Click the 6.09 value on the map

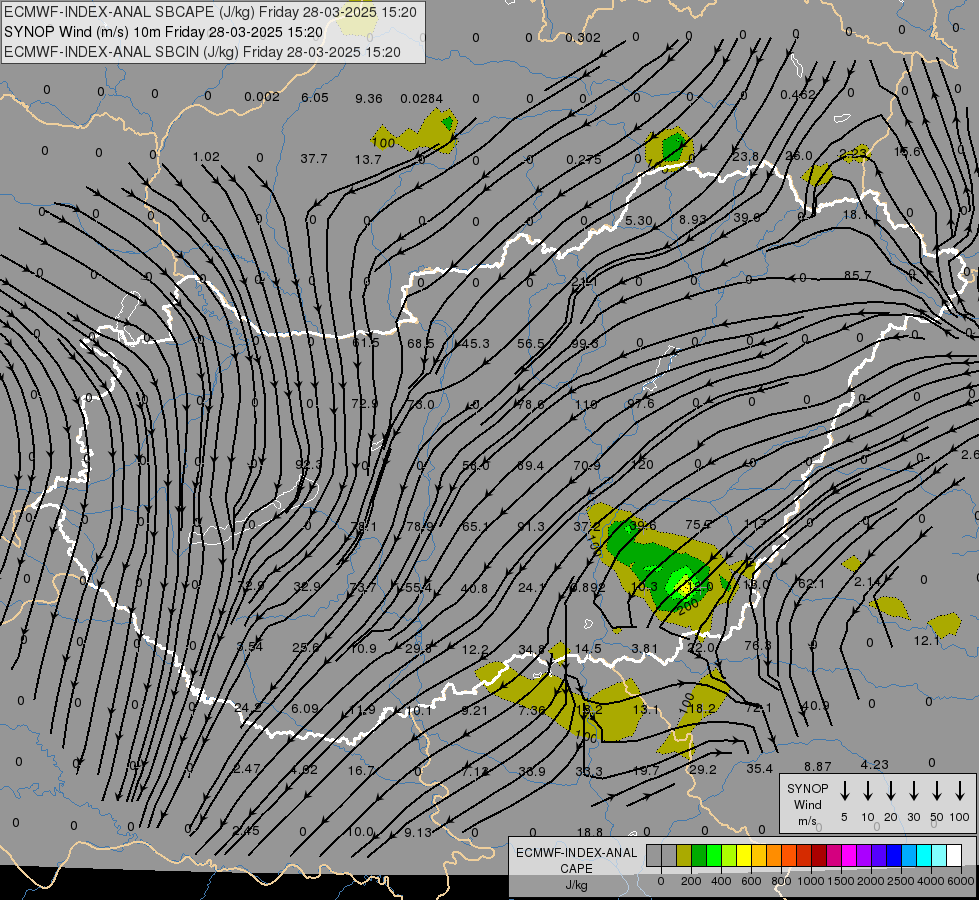click(x=305, y=708)
